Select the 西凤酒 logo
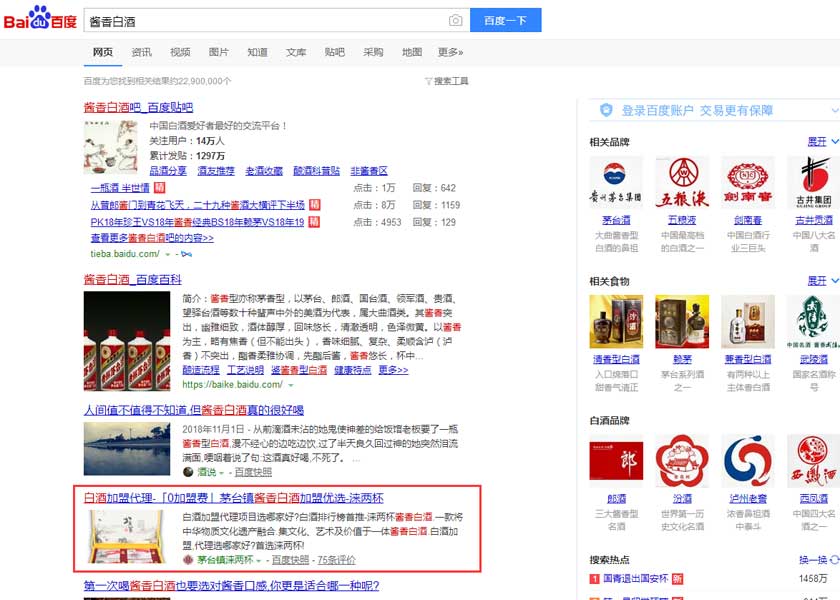840x600 pixels. coord(813,461)
